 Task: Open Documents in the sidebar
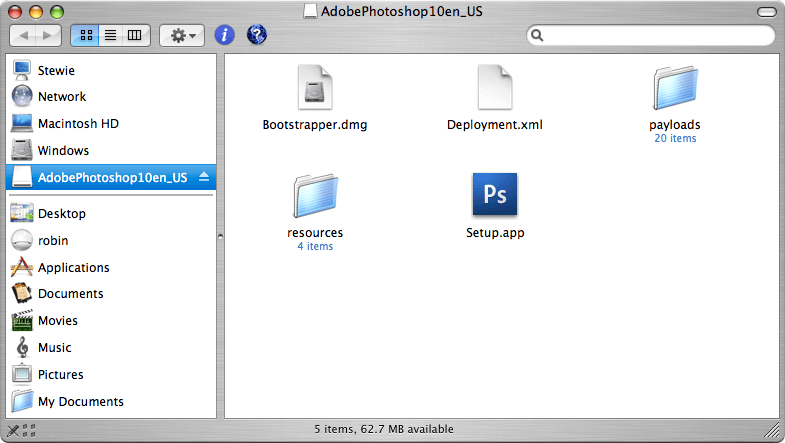pos(111,293)
